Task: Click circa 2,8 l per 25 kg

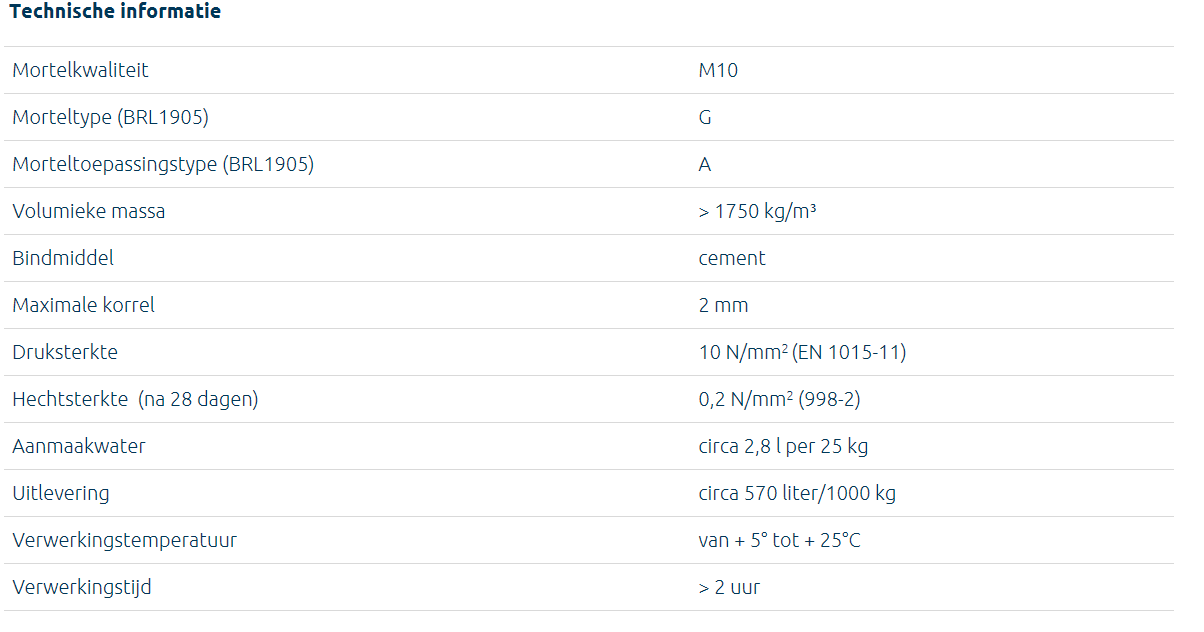Action: pos(783,447)
